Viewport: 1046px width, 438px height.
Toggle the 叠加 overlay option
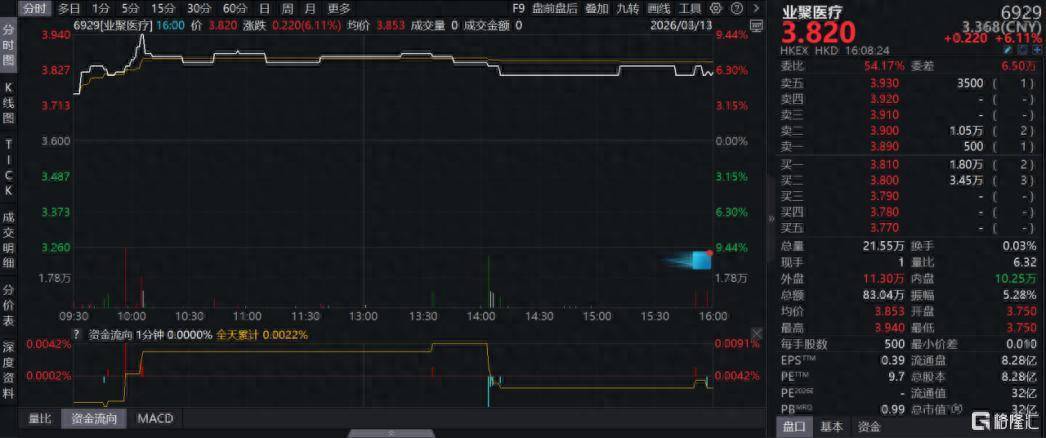click(597, 7)
